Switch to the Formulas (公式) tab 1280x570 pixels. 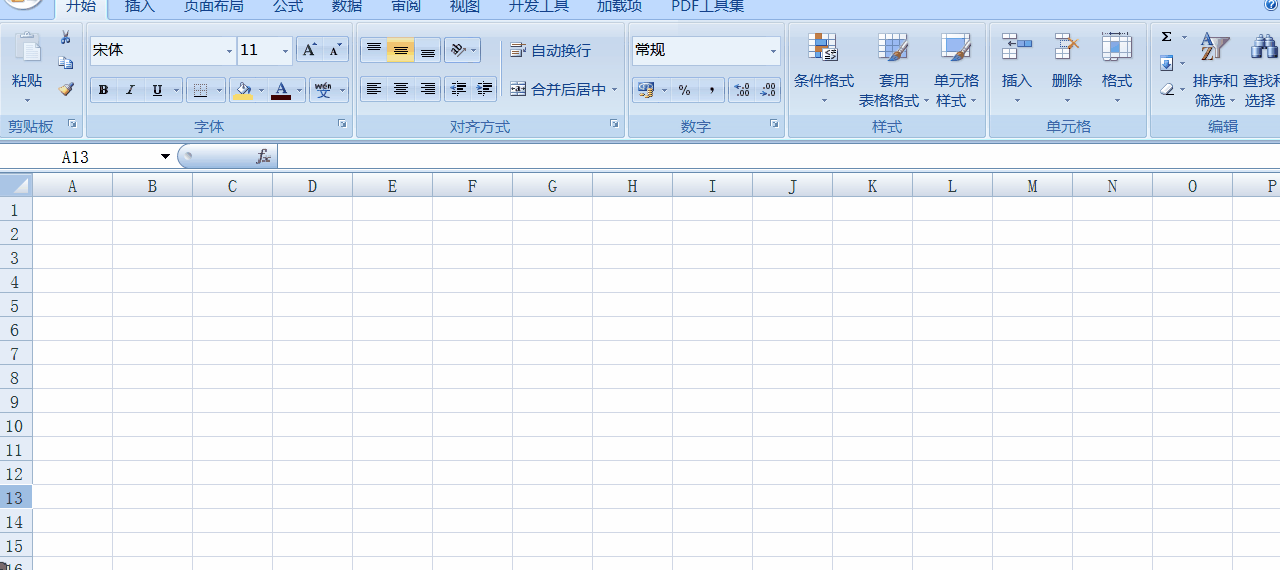coord(288,7)
